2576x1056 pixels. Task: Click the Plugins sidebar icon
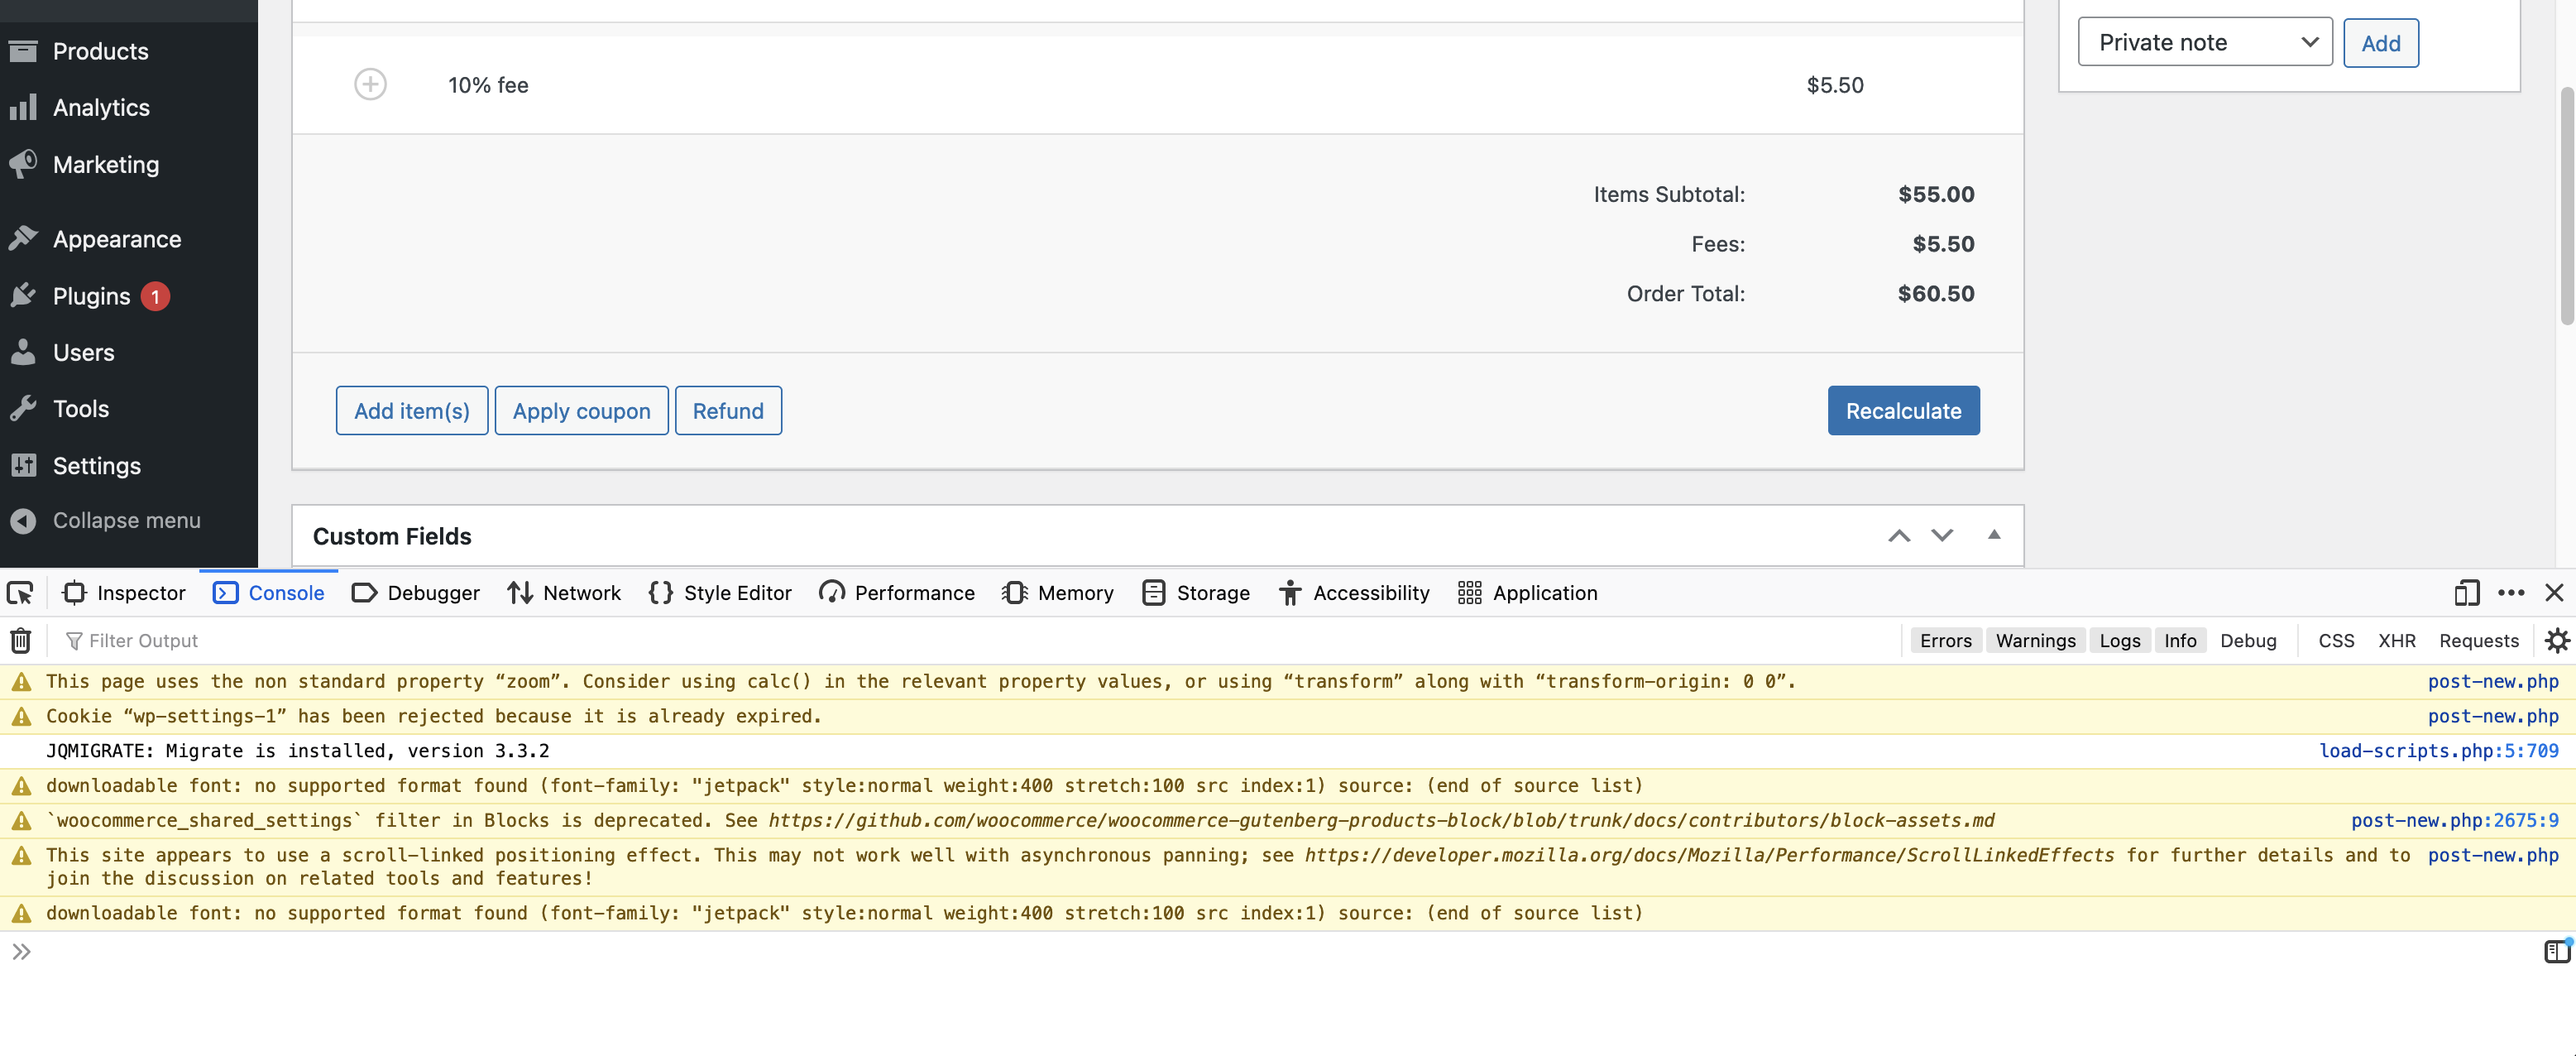24,295
